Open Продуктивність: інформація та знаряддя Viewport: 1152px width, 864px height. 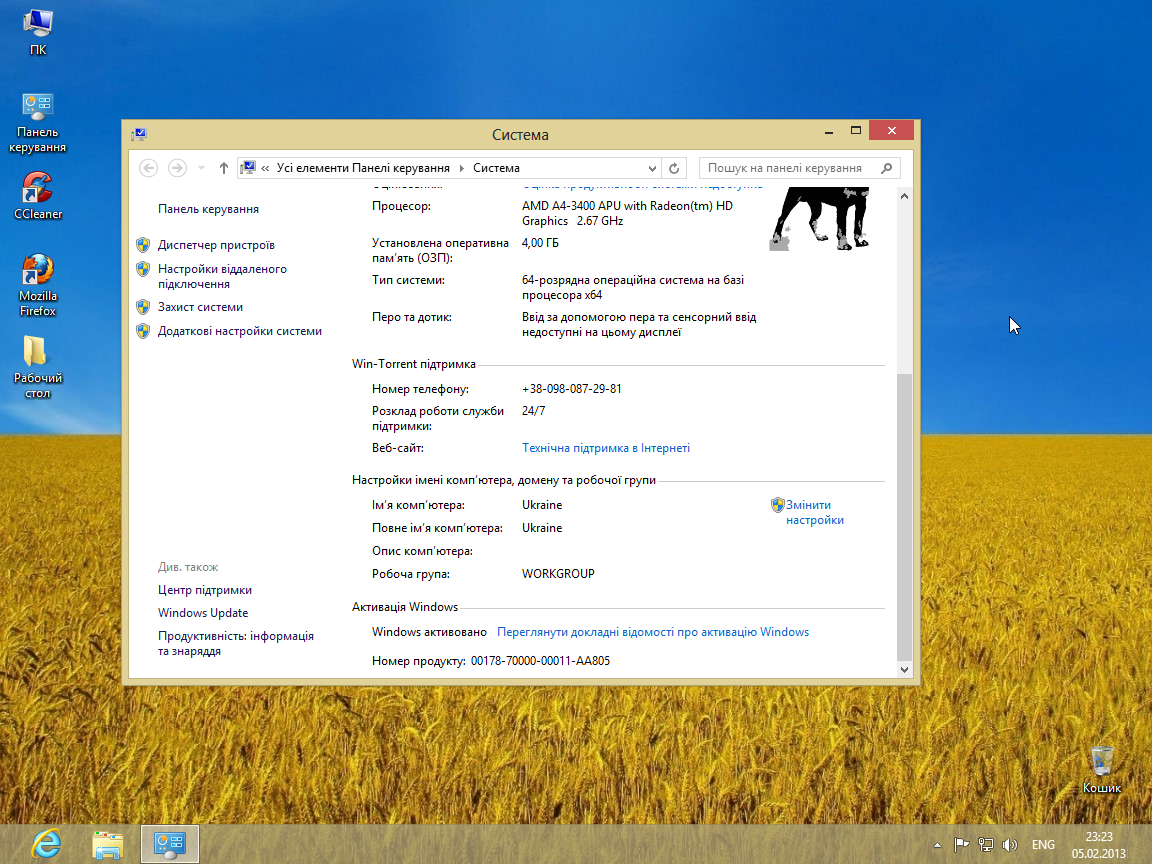click(235, 644)
